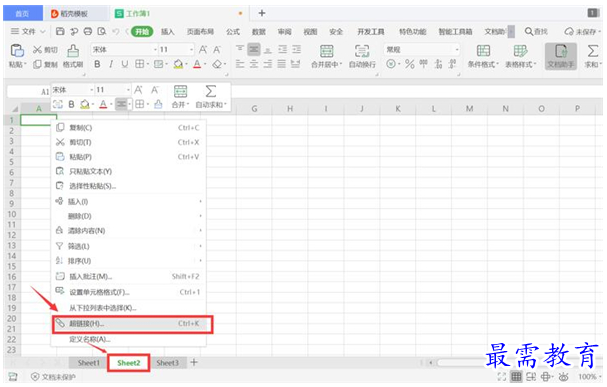Switch to the 视图 (View) tab

[310, 32]
